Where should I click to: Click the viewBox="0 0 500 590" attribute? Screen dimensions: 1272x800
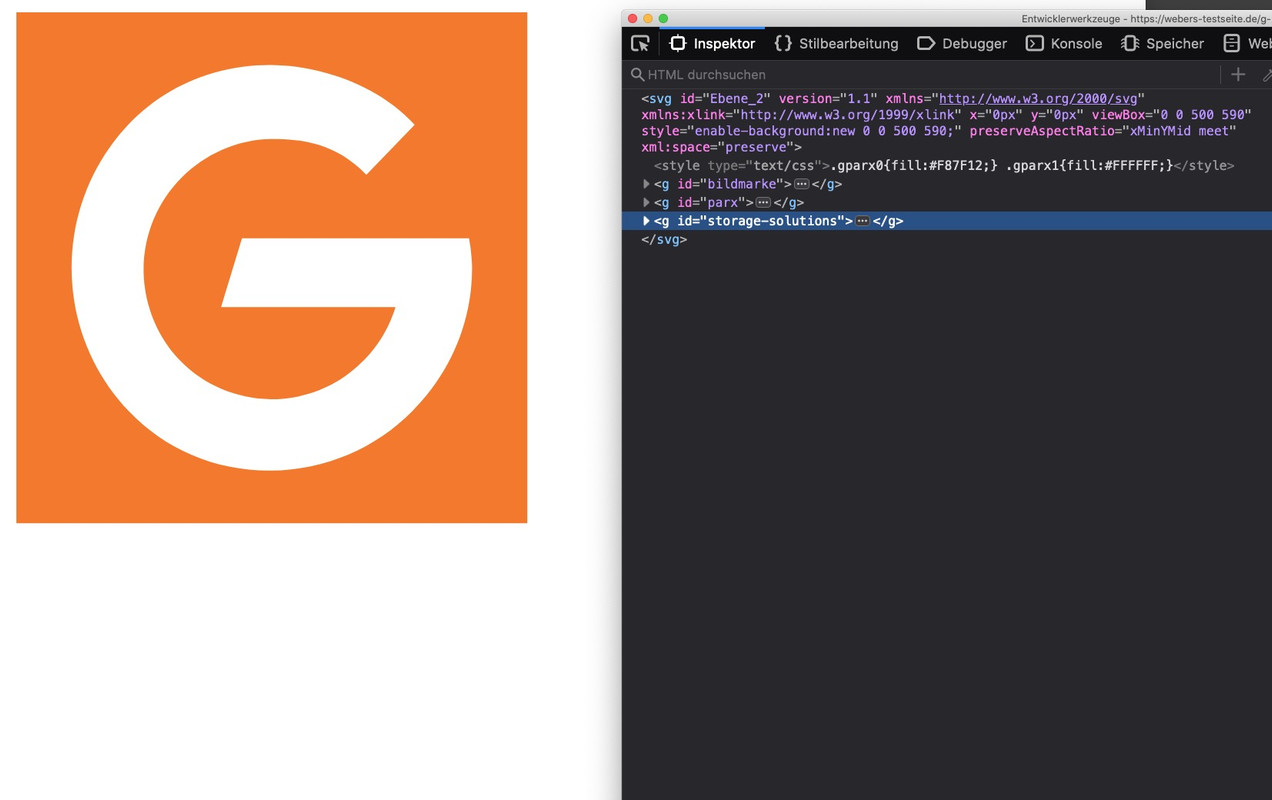pos(1171,115)
